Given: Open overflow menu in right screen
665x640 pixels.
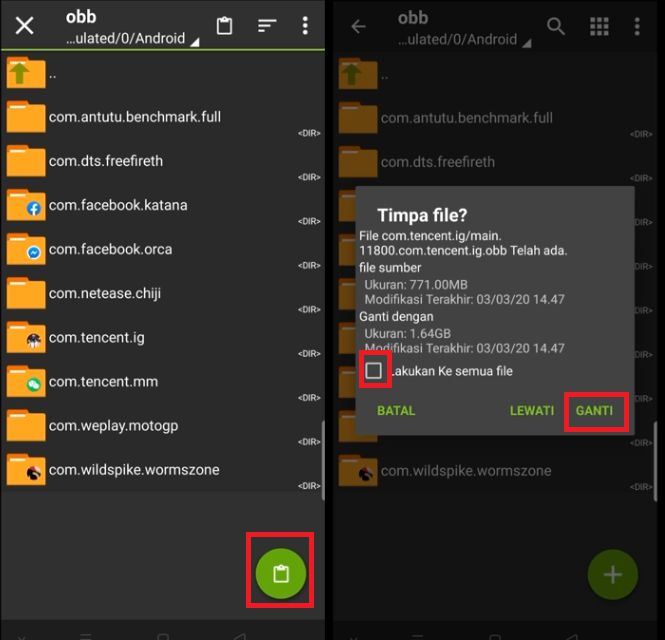Looking at the screenshot, I should pos(637,26).
